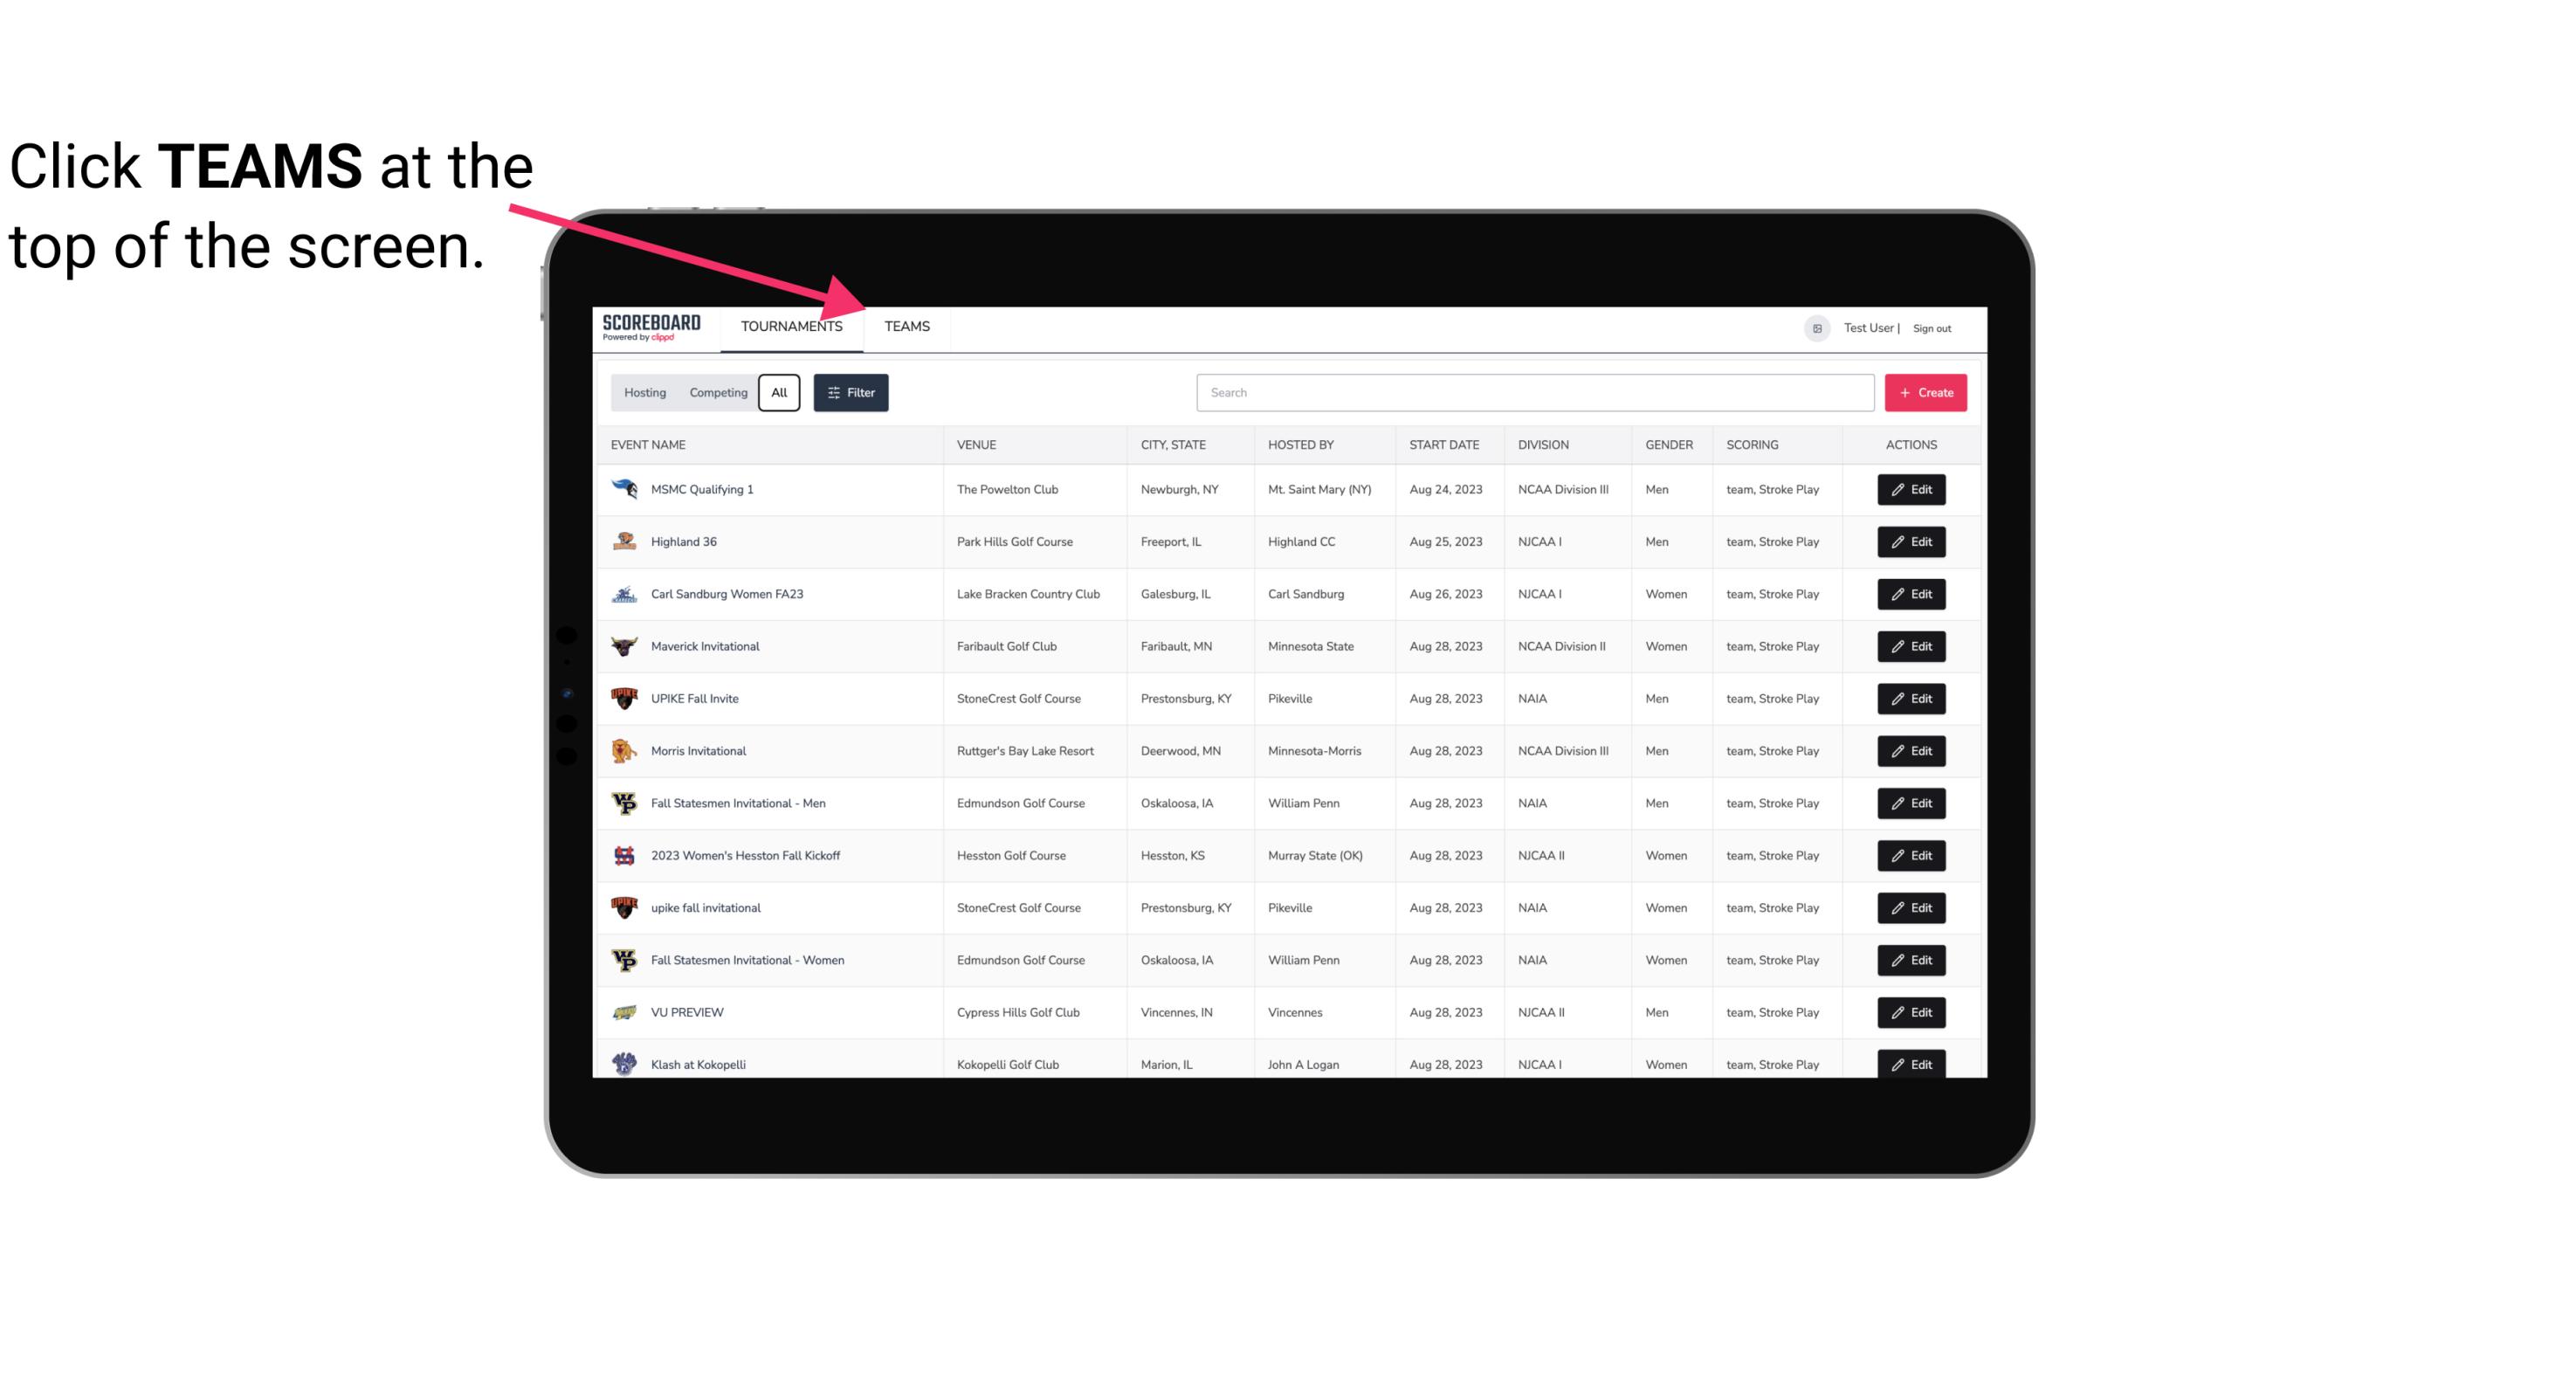Select the All filter toggle
This screenshot has width=2576, height=1386.
tap(778, 393)
